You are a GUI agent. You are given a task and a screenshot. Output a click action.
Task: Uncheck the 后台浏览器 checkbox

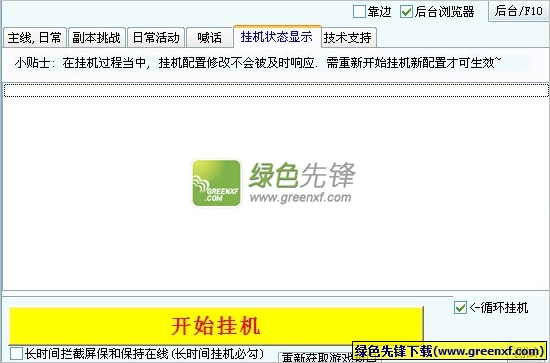406,12
